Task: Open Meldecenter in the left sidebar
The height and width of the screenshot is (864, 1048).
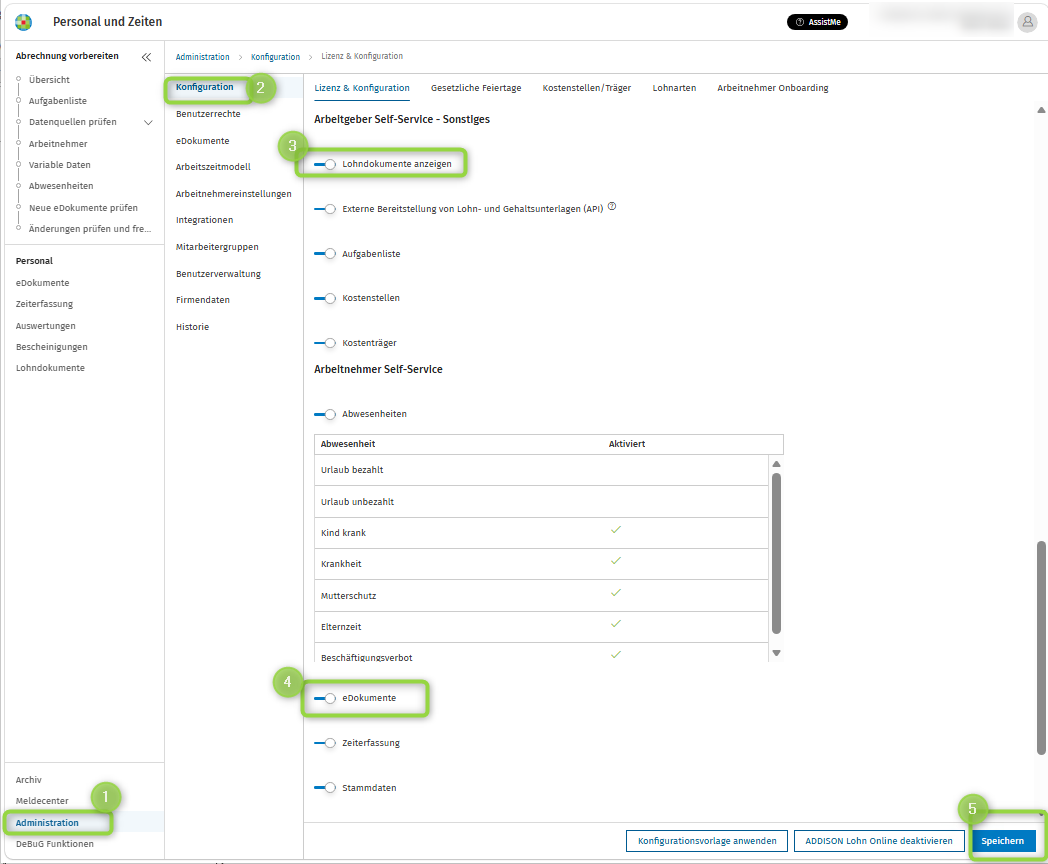Action: tap(42, 801)
